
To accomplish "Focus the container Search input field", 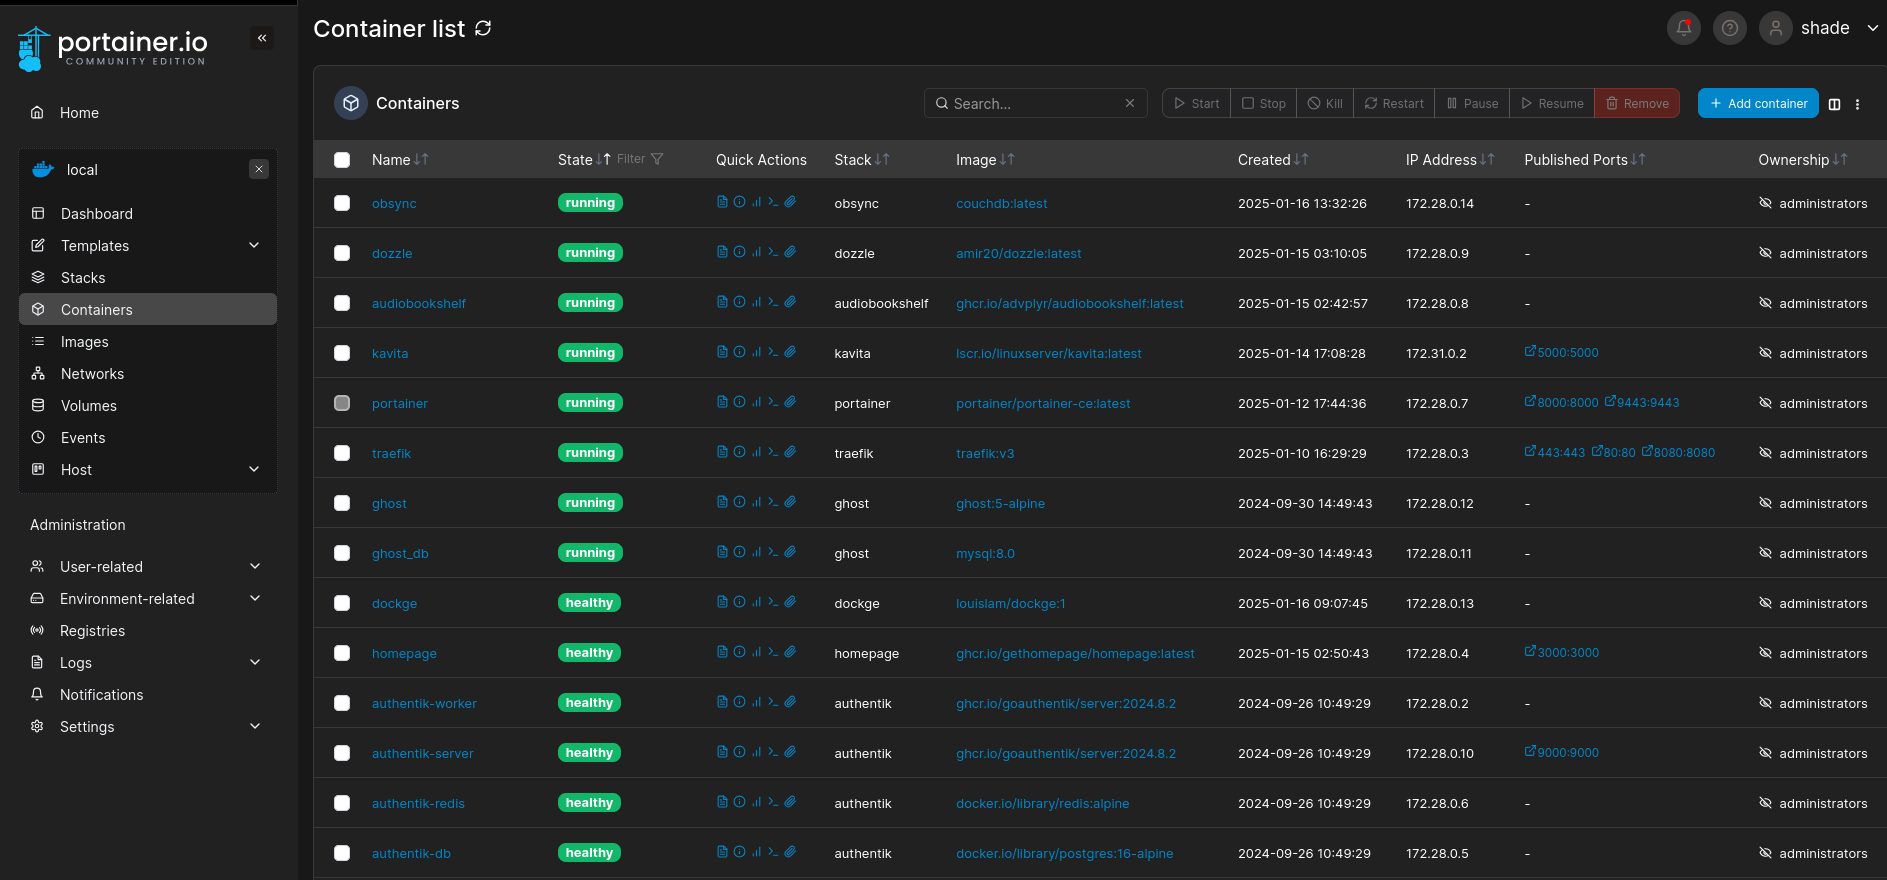I will (1035, 103).
